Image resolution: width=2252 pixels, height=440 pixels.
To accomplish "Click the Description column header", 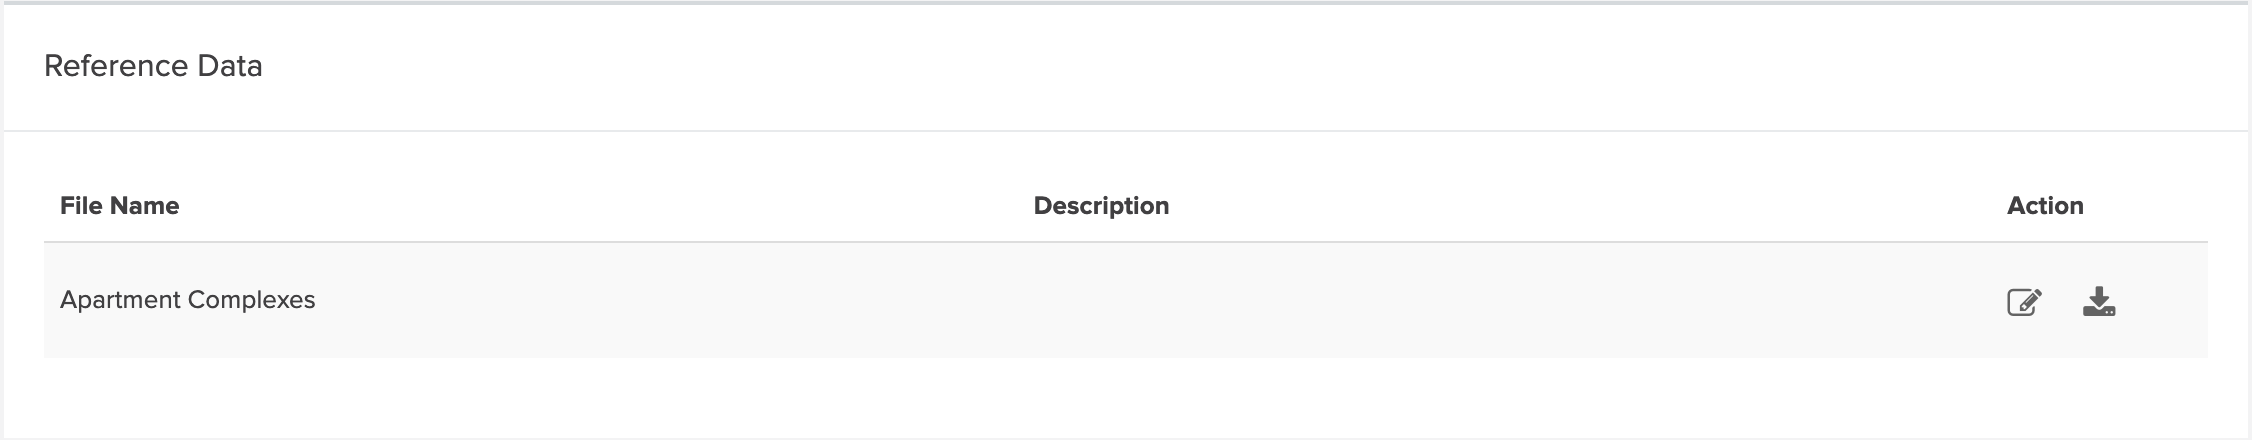I will pos(1100,206).
